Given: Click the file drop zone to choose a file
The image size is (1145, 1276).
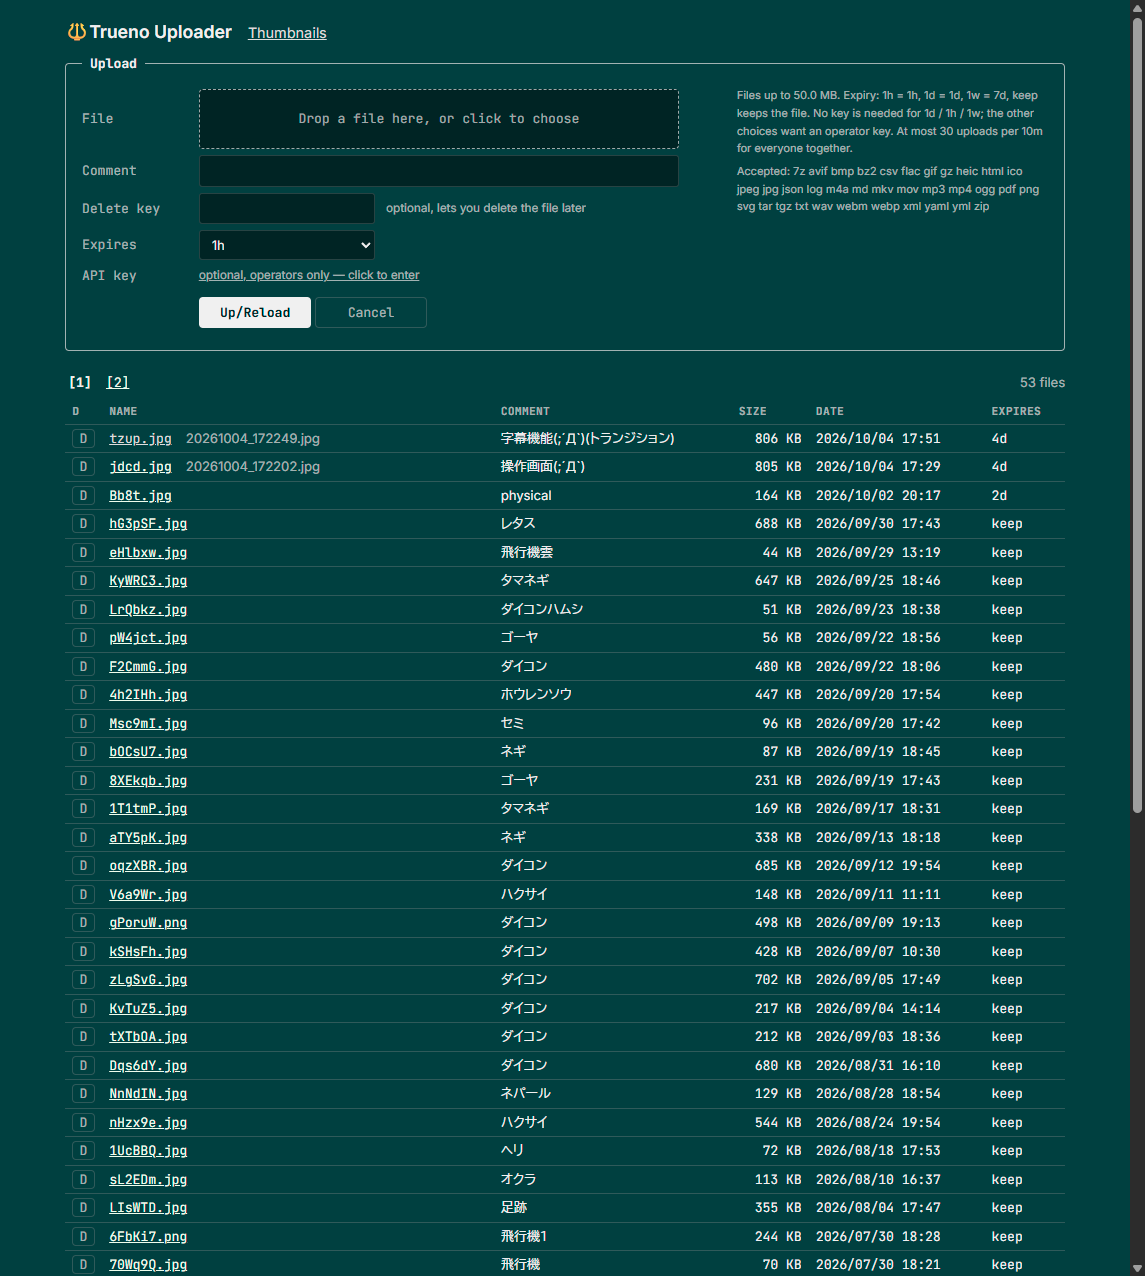Looking at the screenshot, I should (439, 119).
